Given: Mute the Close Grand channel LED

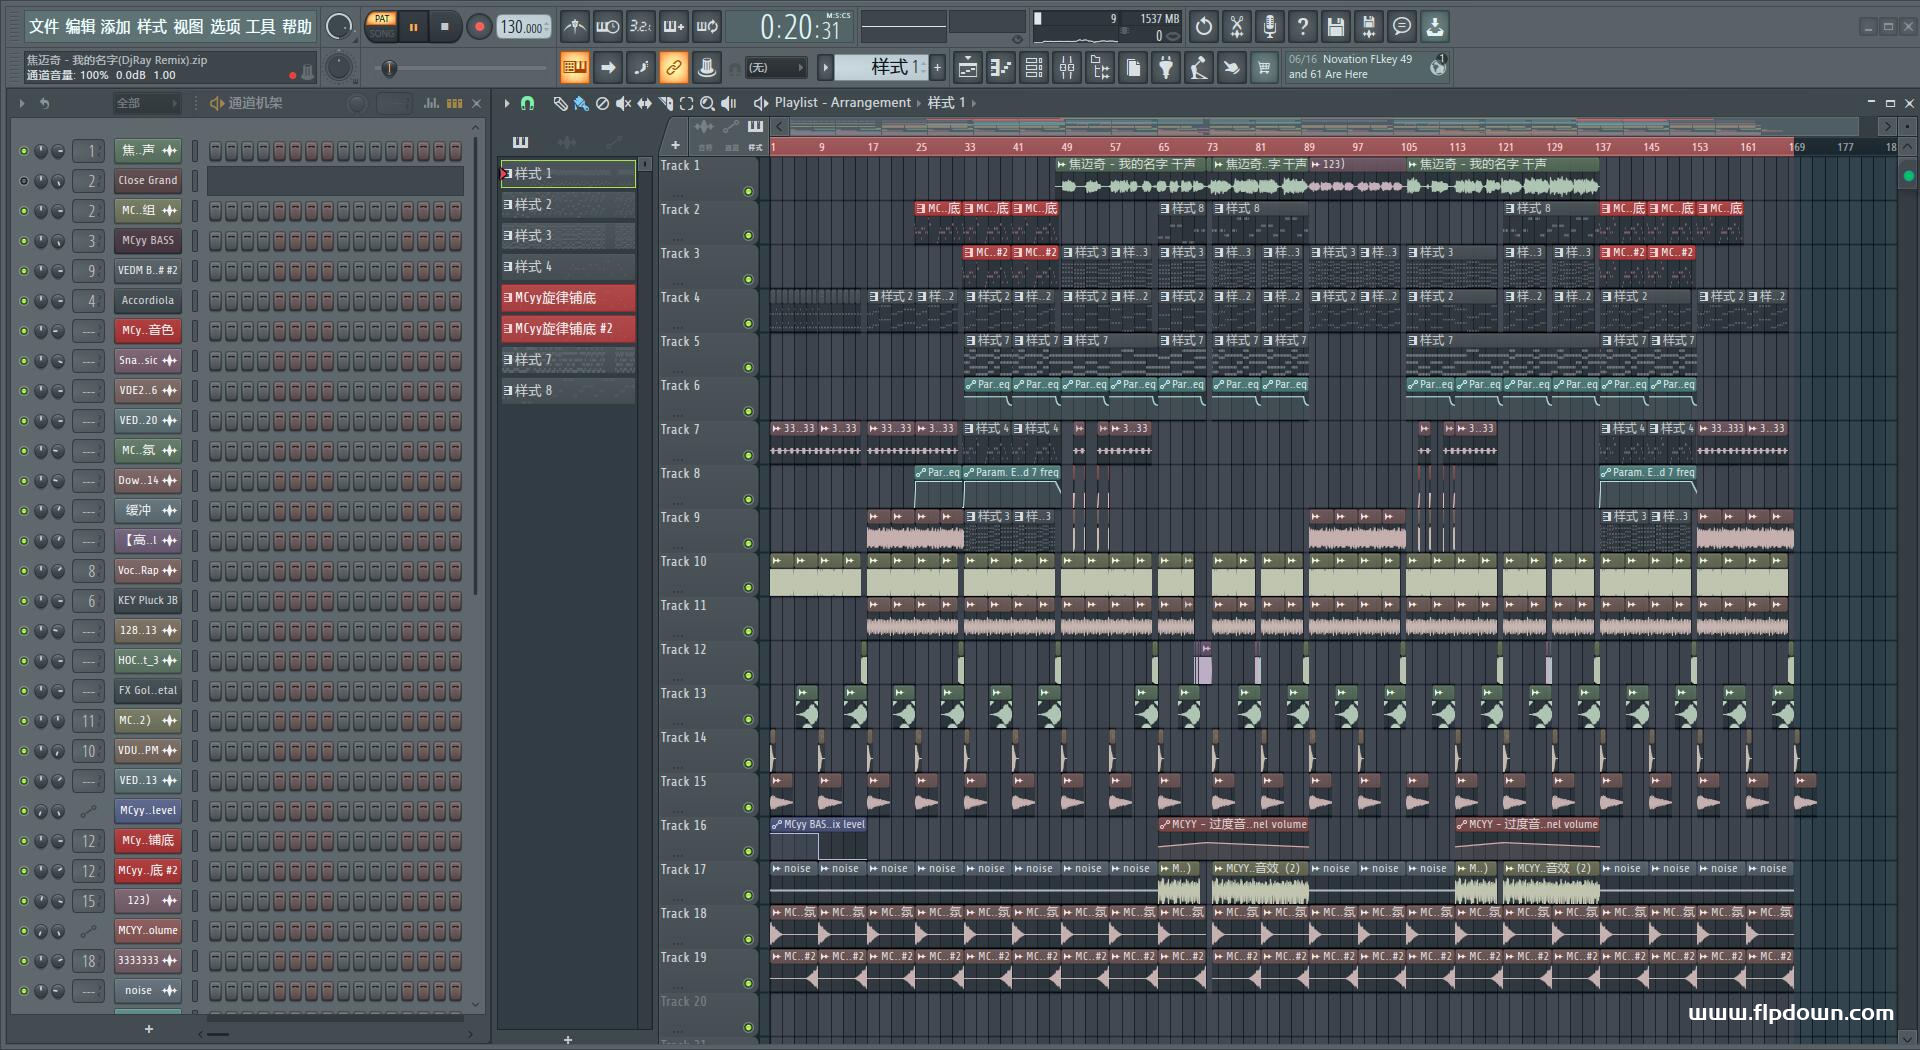Looking at the screenshot, I should (24, 181).
